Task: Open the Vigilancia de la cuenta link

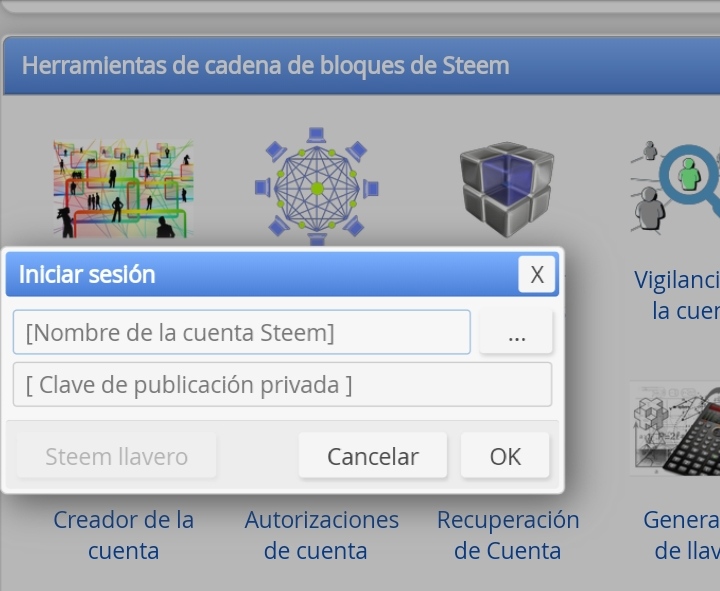Action: pyautogui.click(x=677, y=295)
